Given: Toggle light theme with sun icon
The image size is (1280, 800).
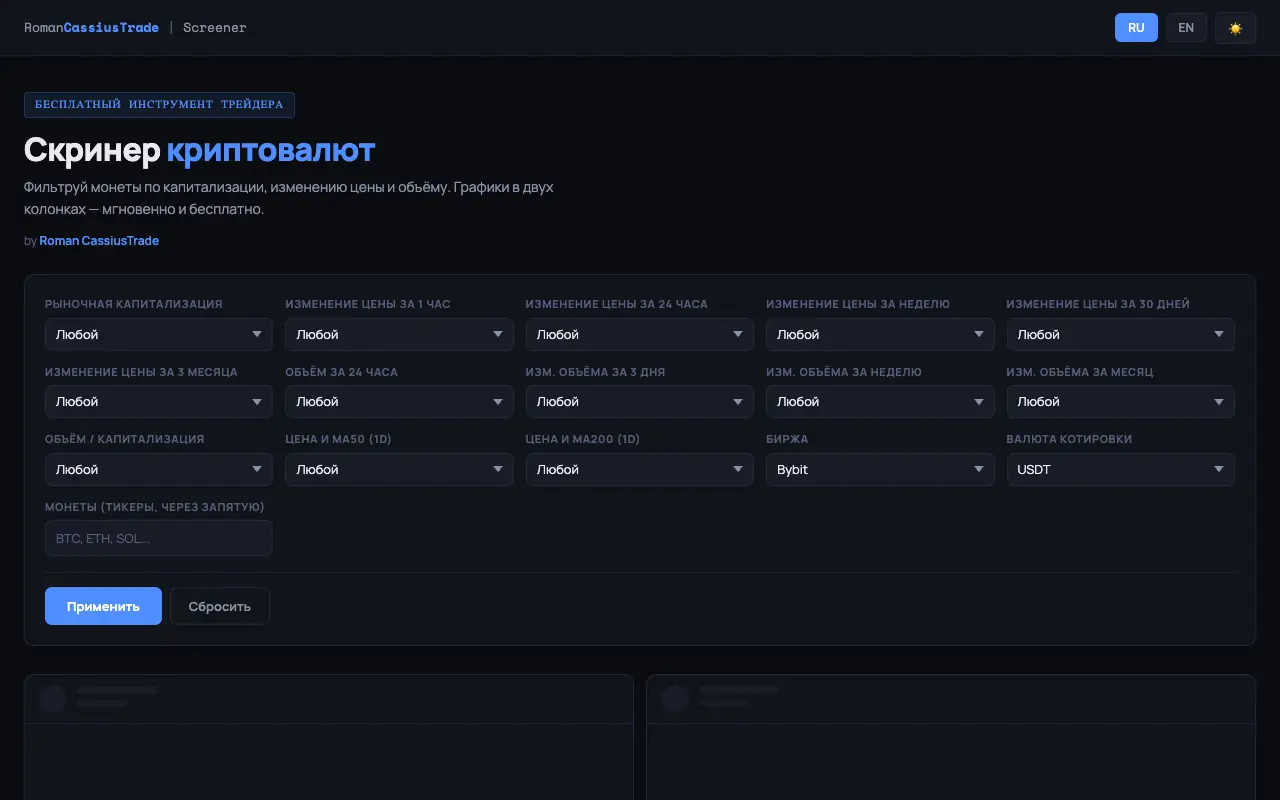Looking at the screenshot, I should (1235, 28).
